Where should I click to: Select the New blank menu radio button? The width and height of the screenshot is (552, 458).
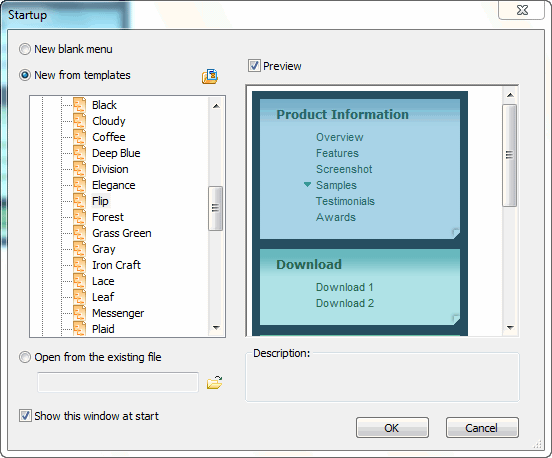pos(25,49)
